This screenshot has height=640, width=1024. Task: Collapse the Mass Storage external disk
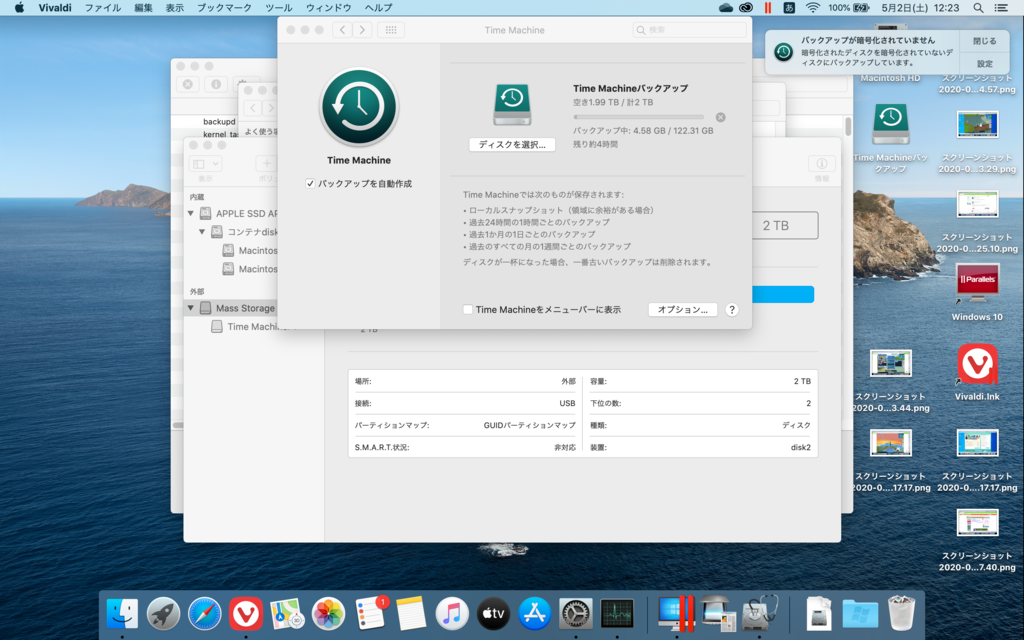pyautogui.click(x=191, y=308)
